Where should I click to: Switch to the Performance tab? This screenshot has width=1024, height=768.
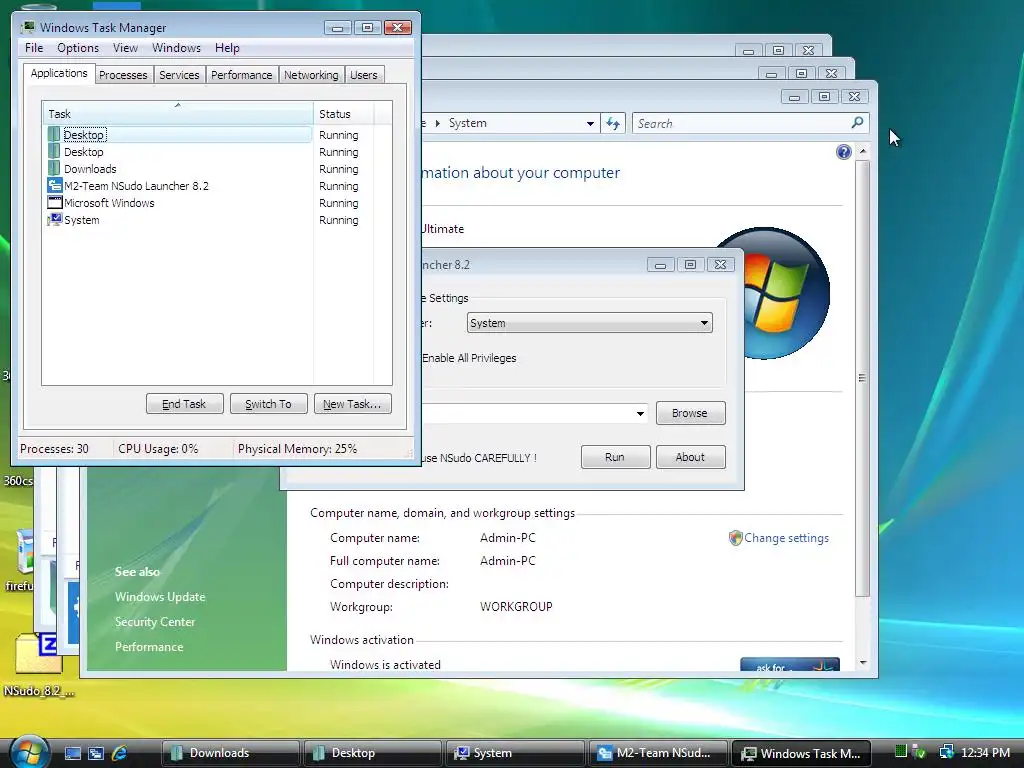[241, 75]
